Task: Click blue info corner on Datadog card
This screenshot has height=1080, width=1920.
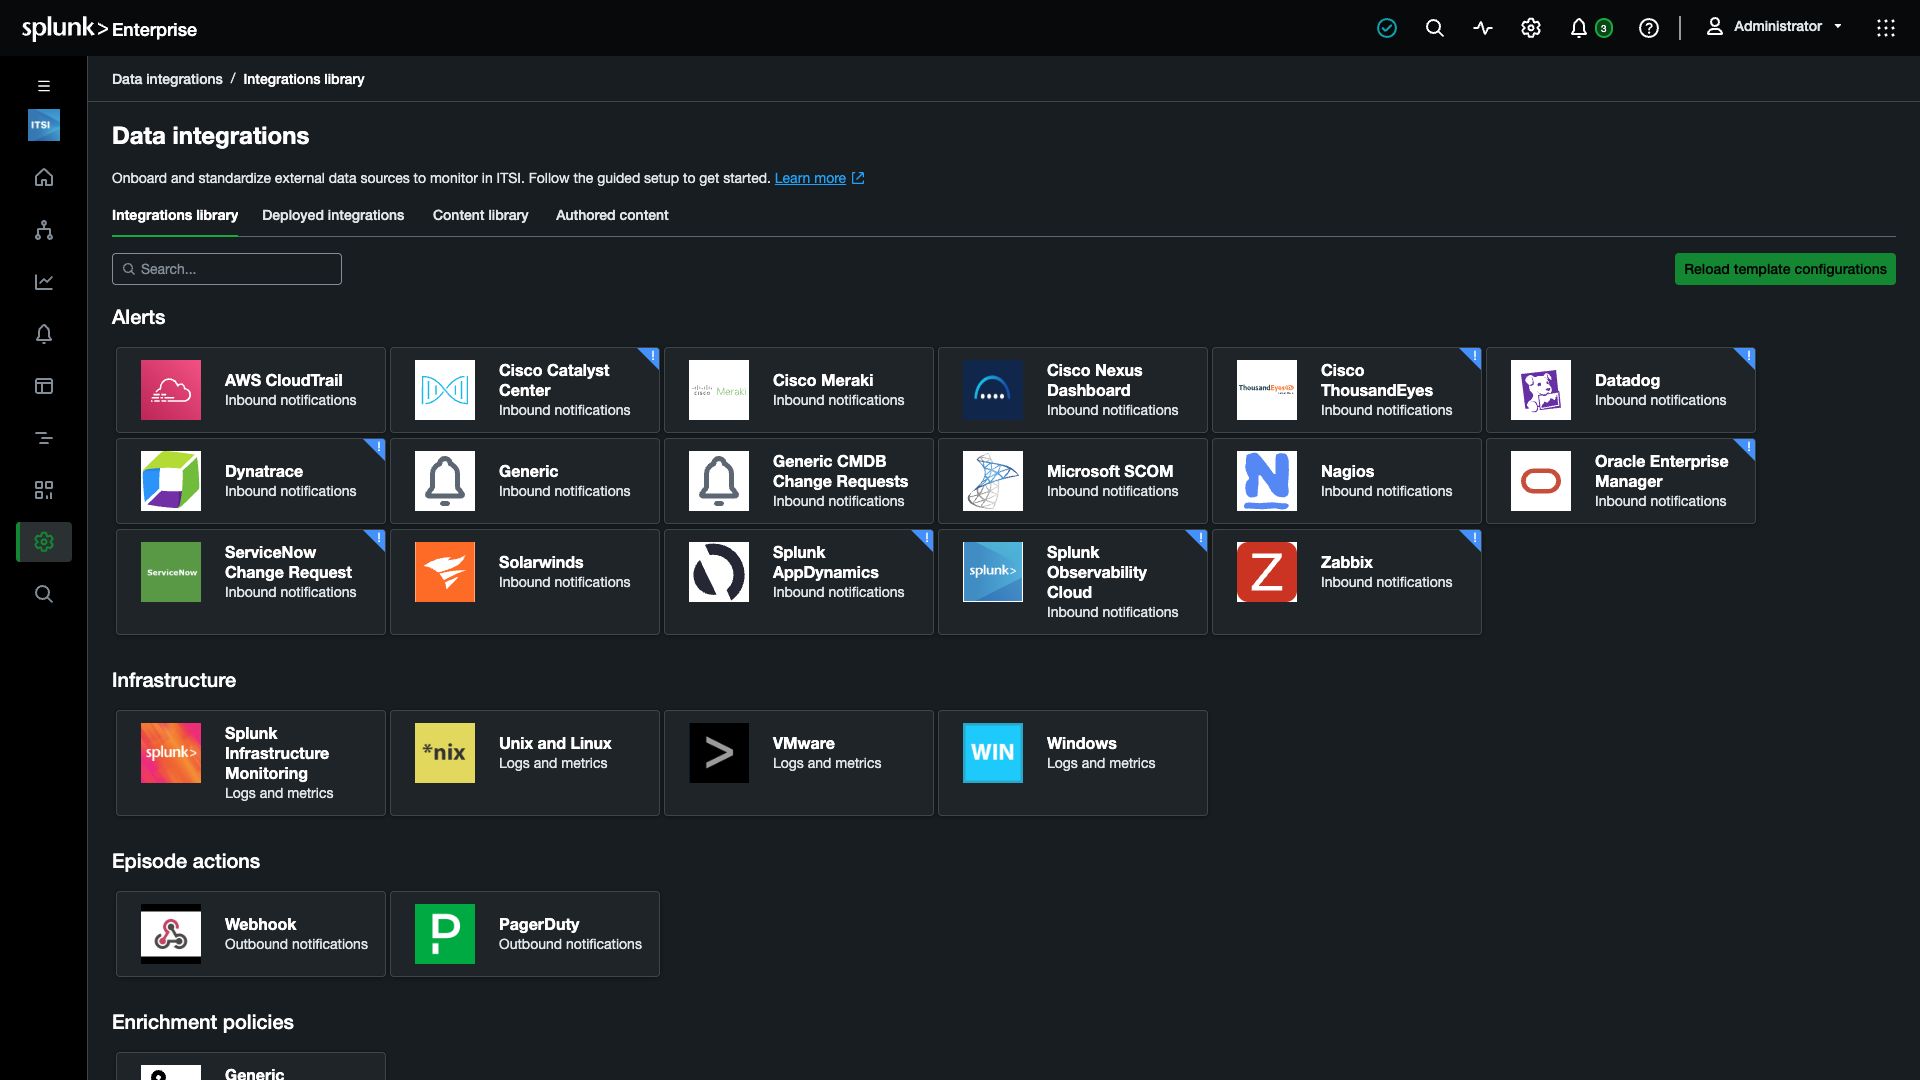Action: 1747,356
